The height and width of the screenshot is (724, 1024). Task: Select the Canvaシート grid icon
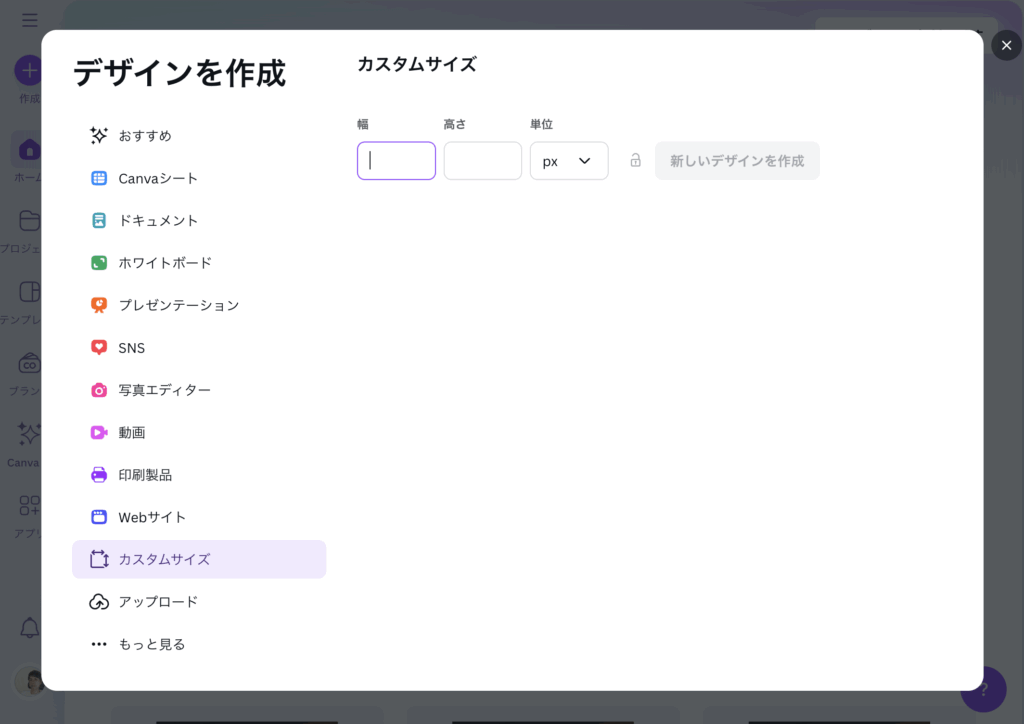[99, 178]
